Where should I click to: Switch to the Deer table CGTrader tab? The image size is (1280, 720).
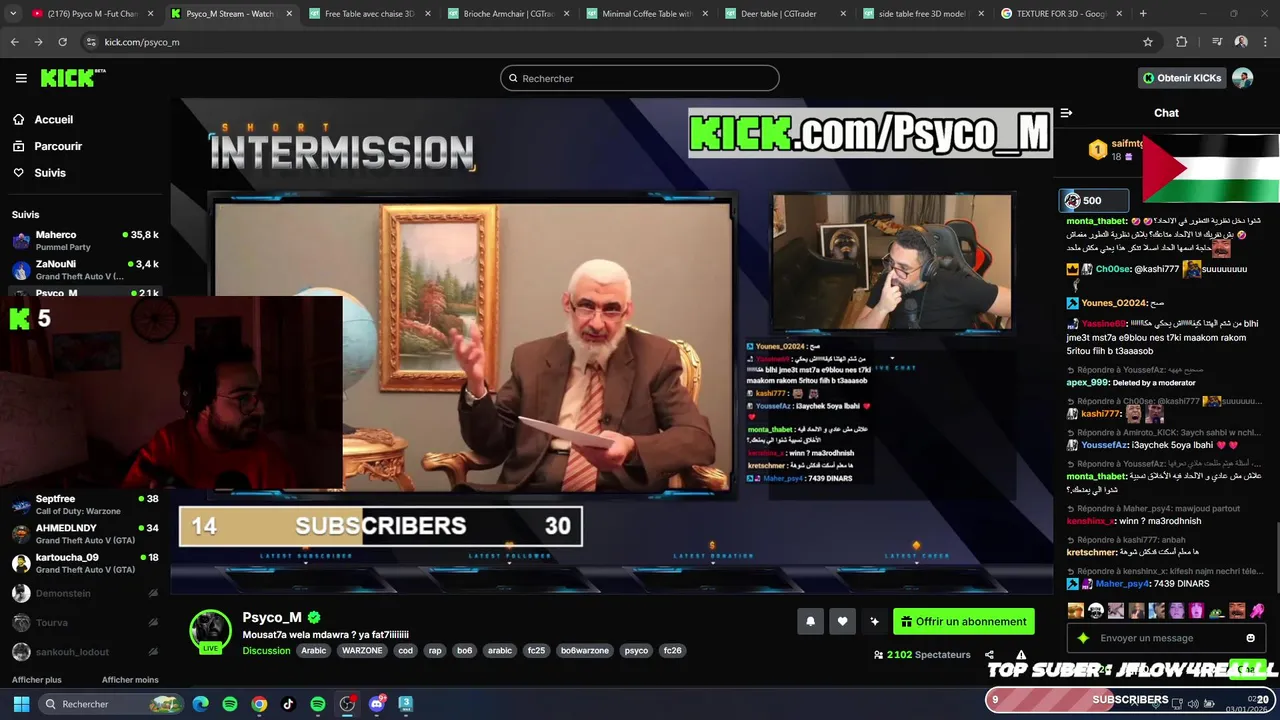pyautogui.click(x=786, y=14)
